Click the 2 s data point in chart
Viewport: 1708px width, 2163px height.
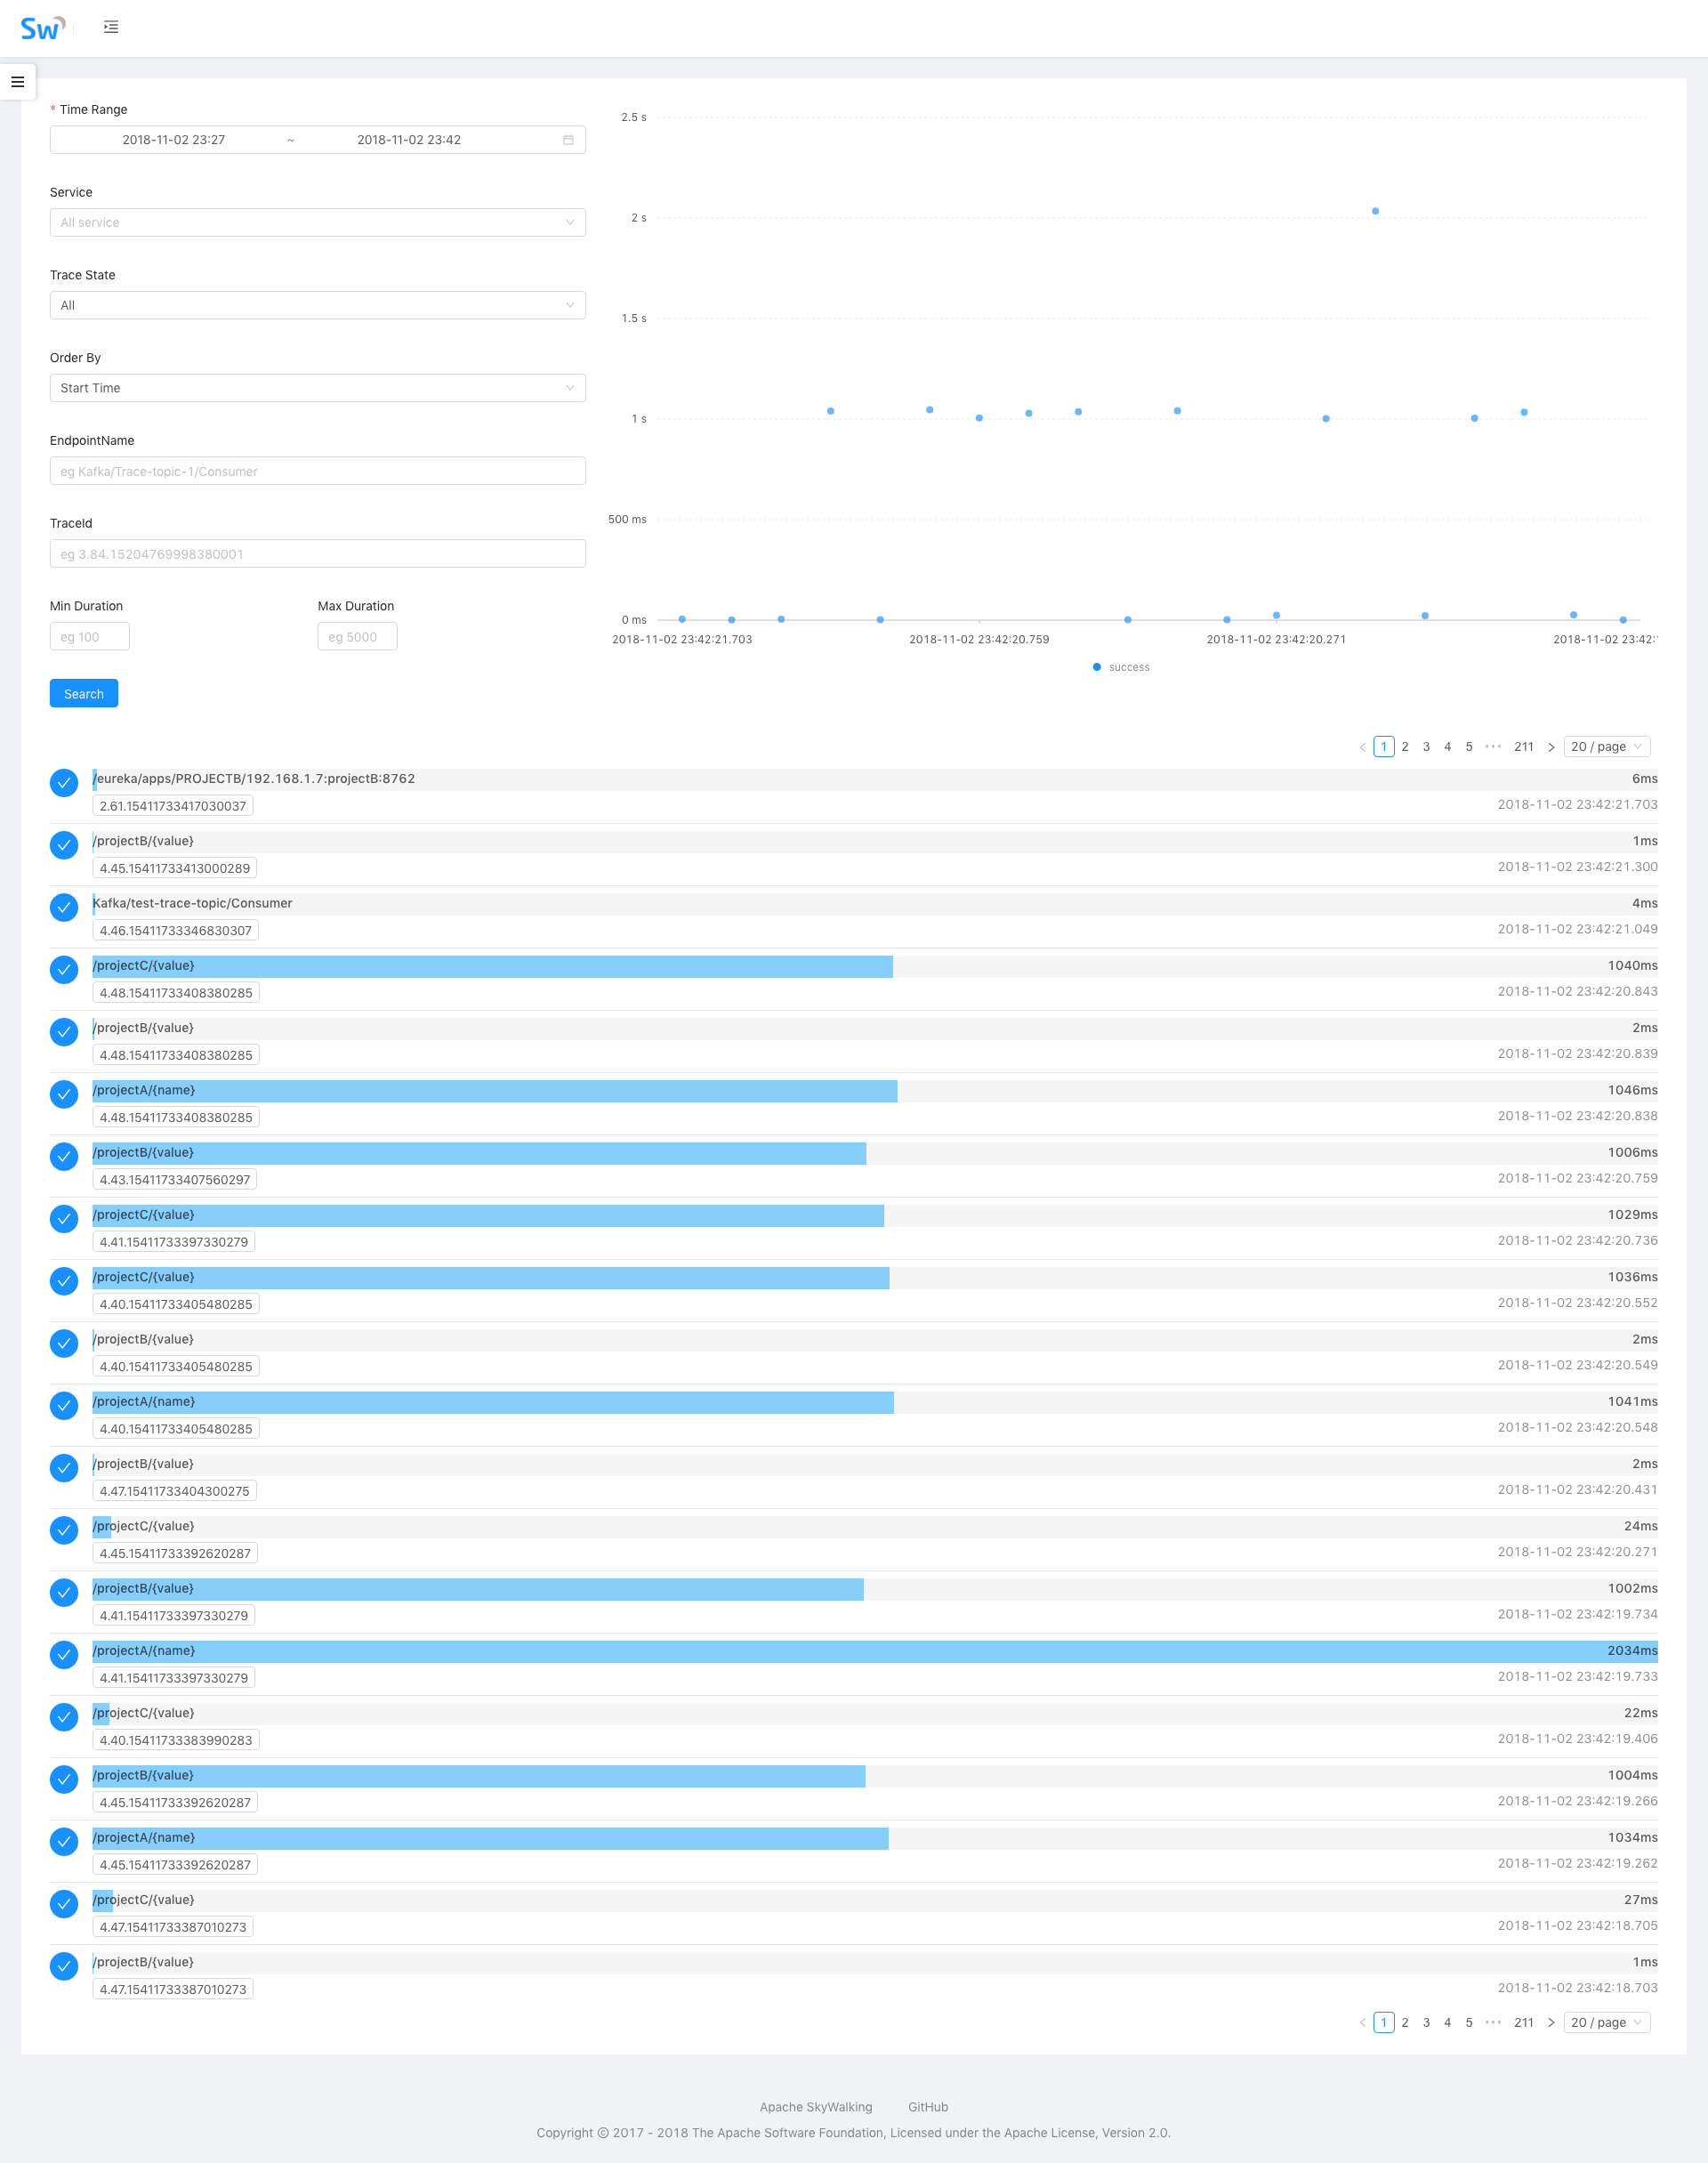(x=1375, y=211)
